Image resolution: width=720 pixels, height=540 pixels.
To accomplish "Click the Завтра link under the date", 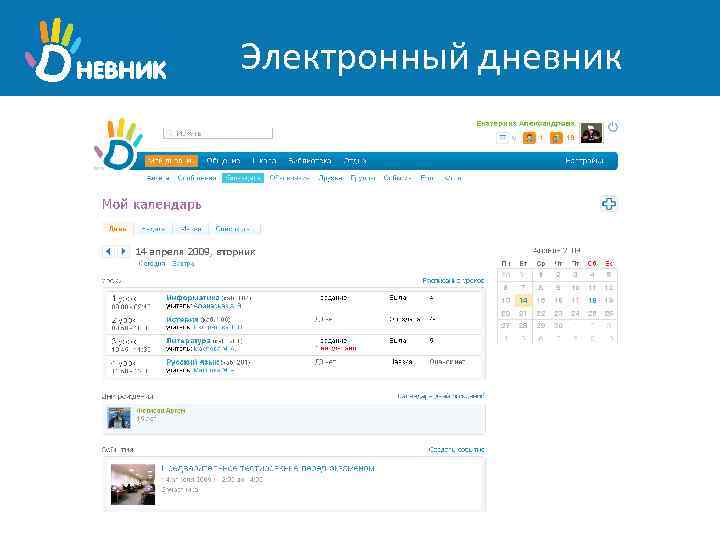I will tap(183, 264).
